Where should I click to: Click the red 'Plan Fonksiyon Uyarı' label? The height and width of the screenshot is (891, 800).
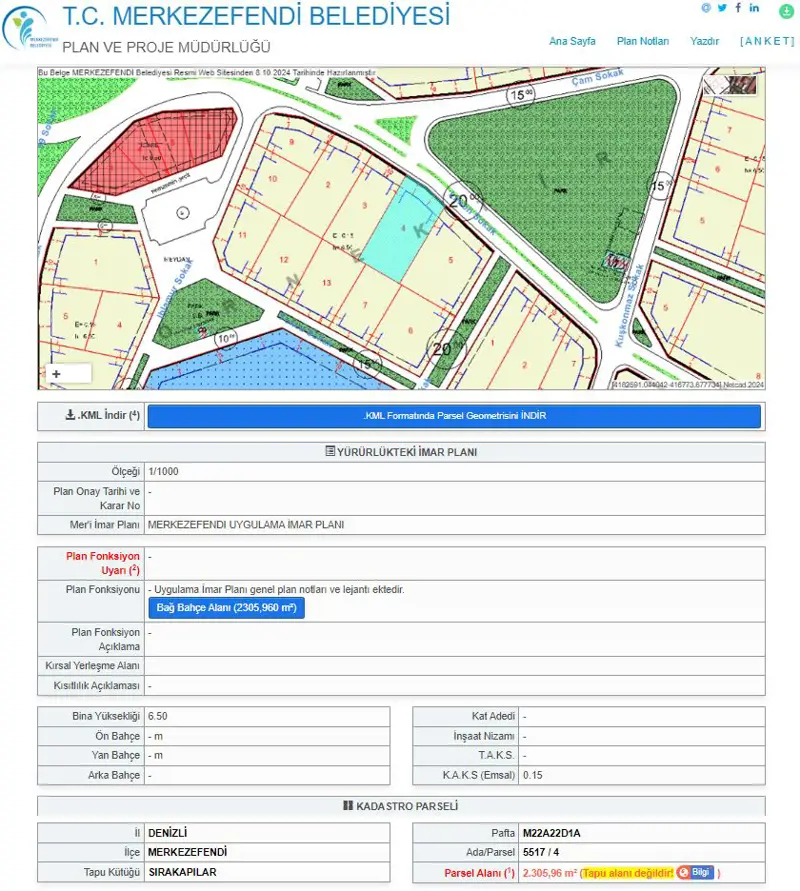tap(103, 563)
